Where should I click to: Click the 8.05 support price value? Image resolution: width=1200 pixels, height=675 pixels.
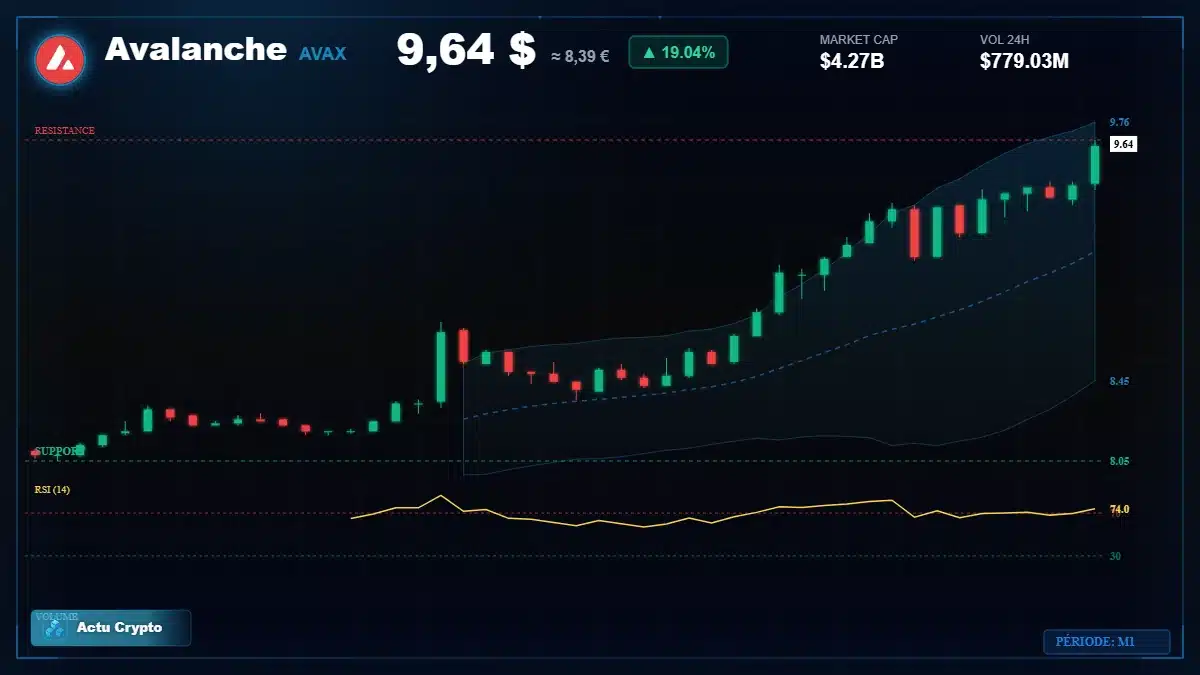[x=1119, y=461]
